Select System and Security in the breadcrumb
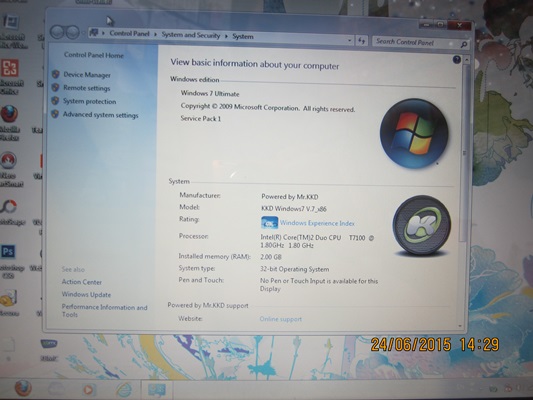 [x=191, y=35]
